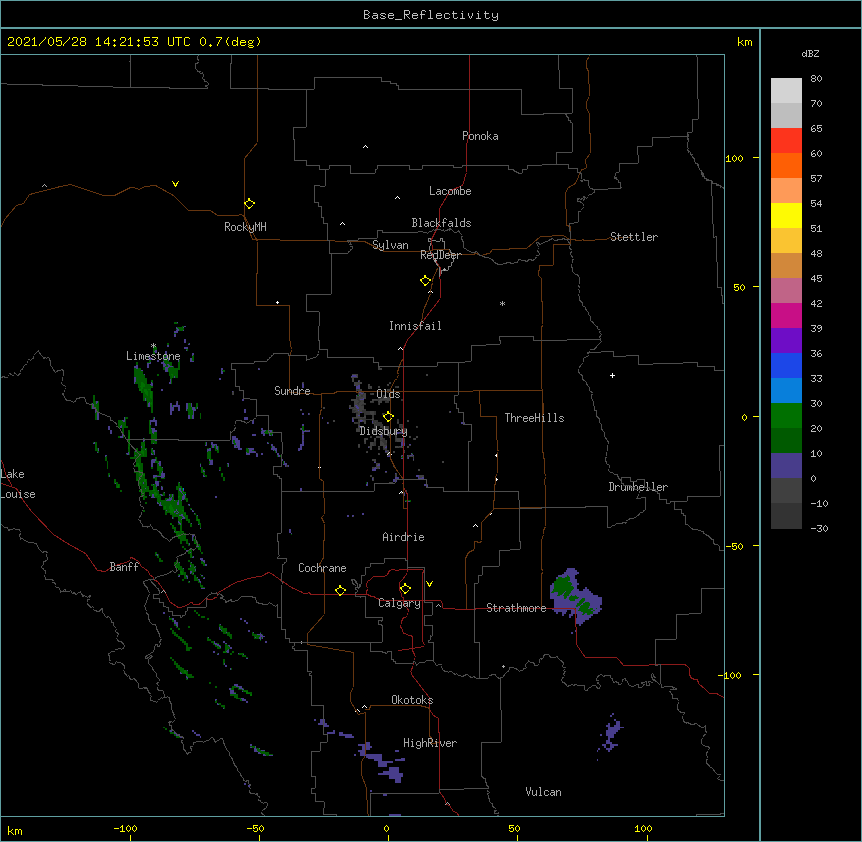Pick the magenta 39-42 dBZ legend swatch
862x842 pixels.
[786, 315]
